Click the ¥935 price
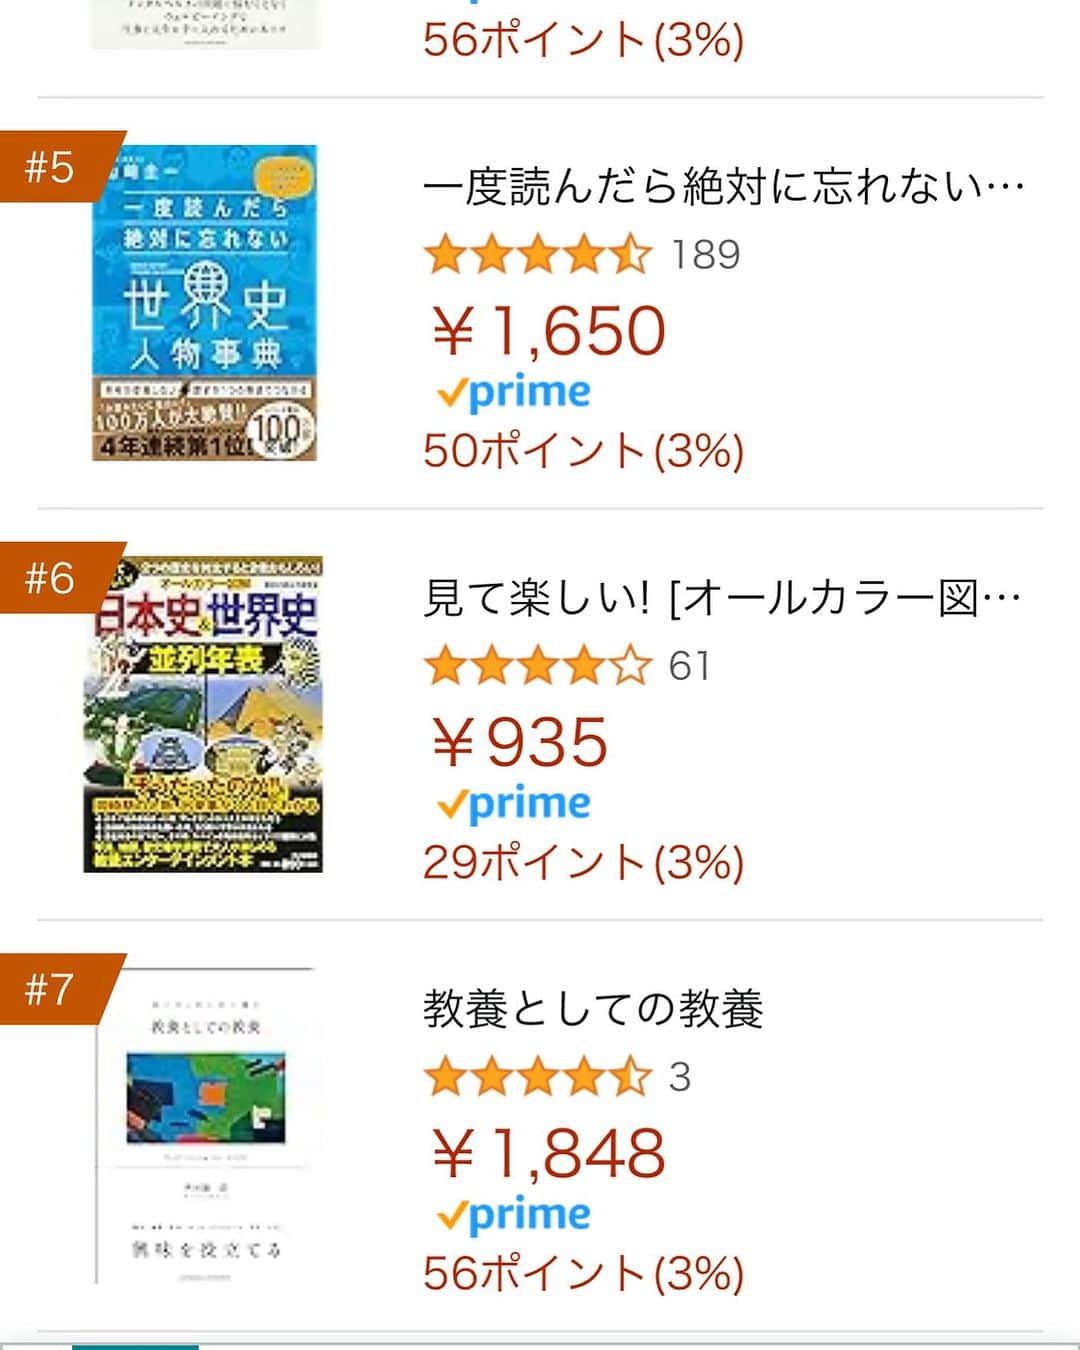 [519, 742]
